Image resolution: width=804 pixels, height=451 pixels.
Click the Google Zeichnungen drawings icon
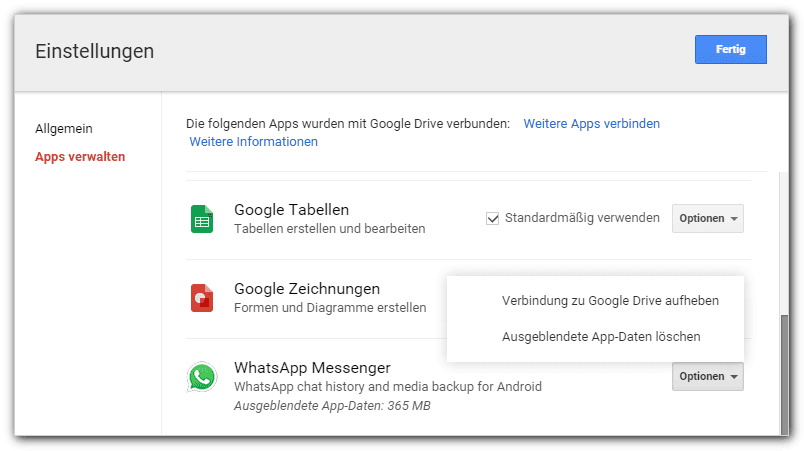pos(202,298)
